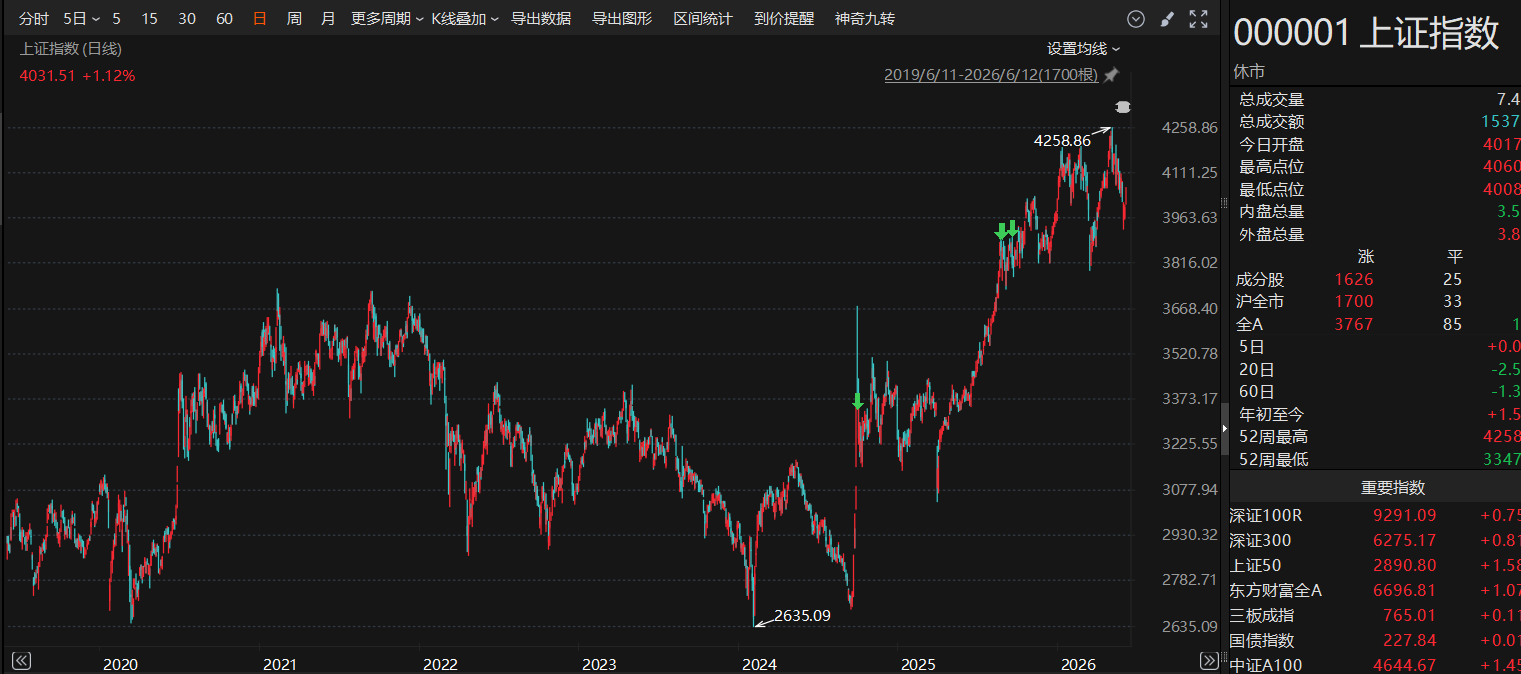Image resolution: width=1521 pixels, height=674 pixels.
Task: Switch to 月 monthly period
Action: (x=328, y=19)
